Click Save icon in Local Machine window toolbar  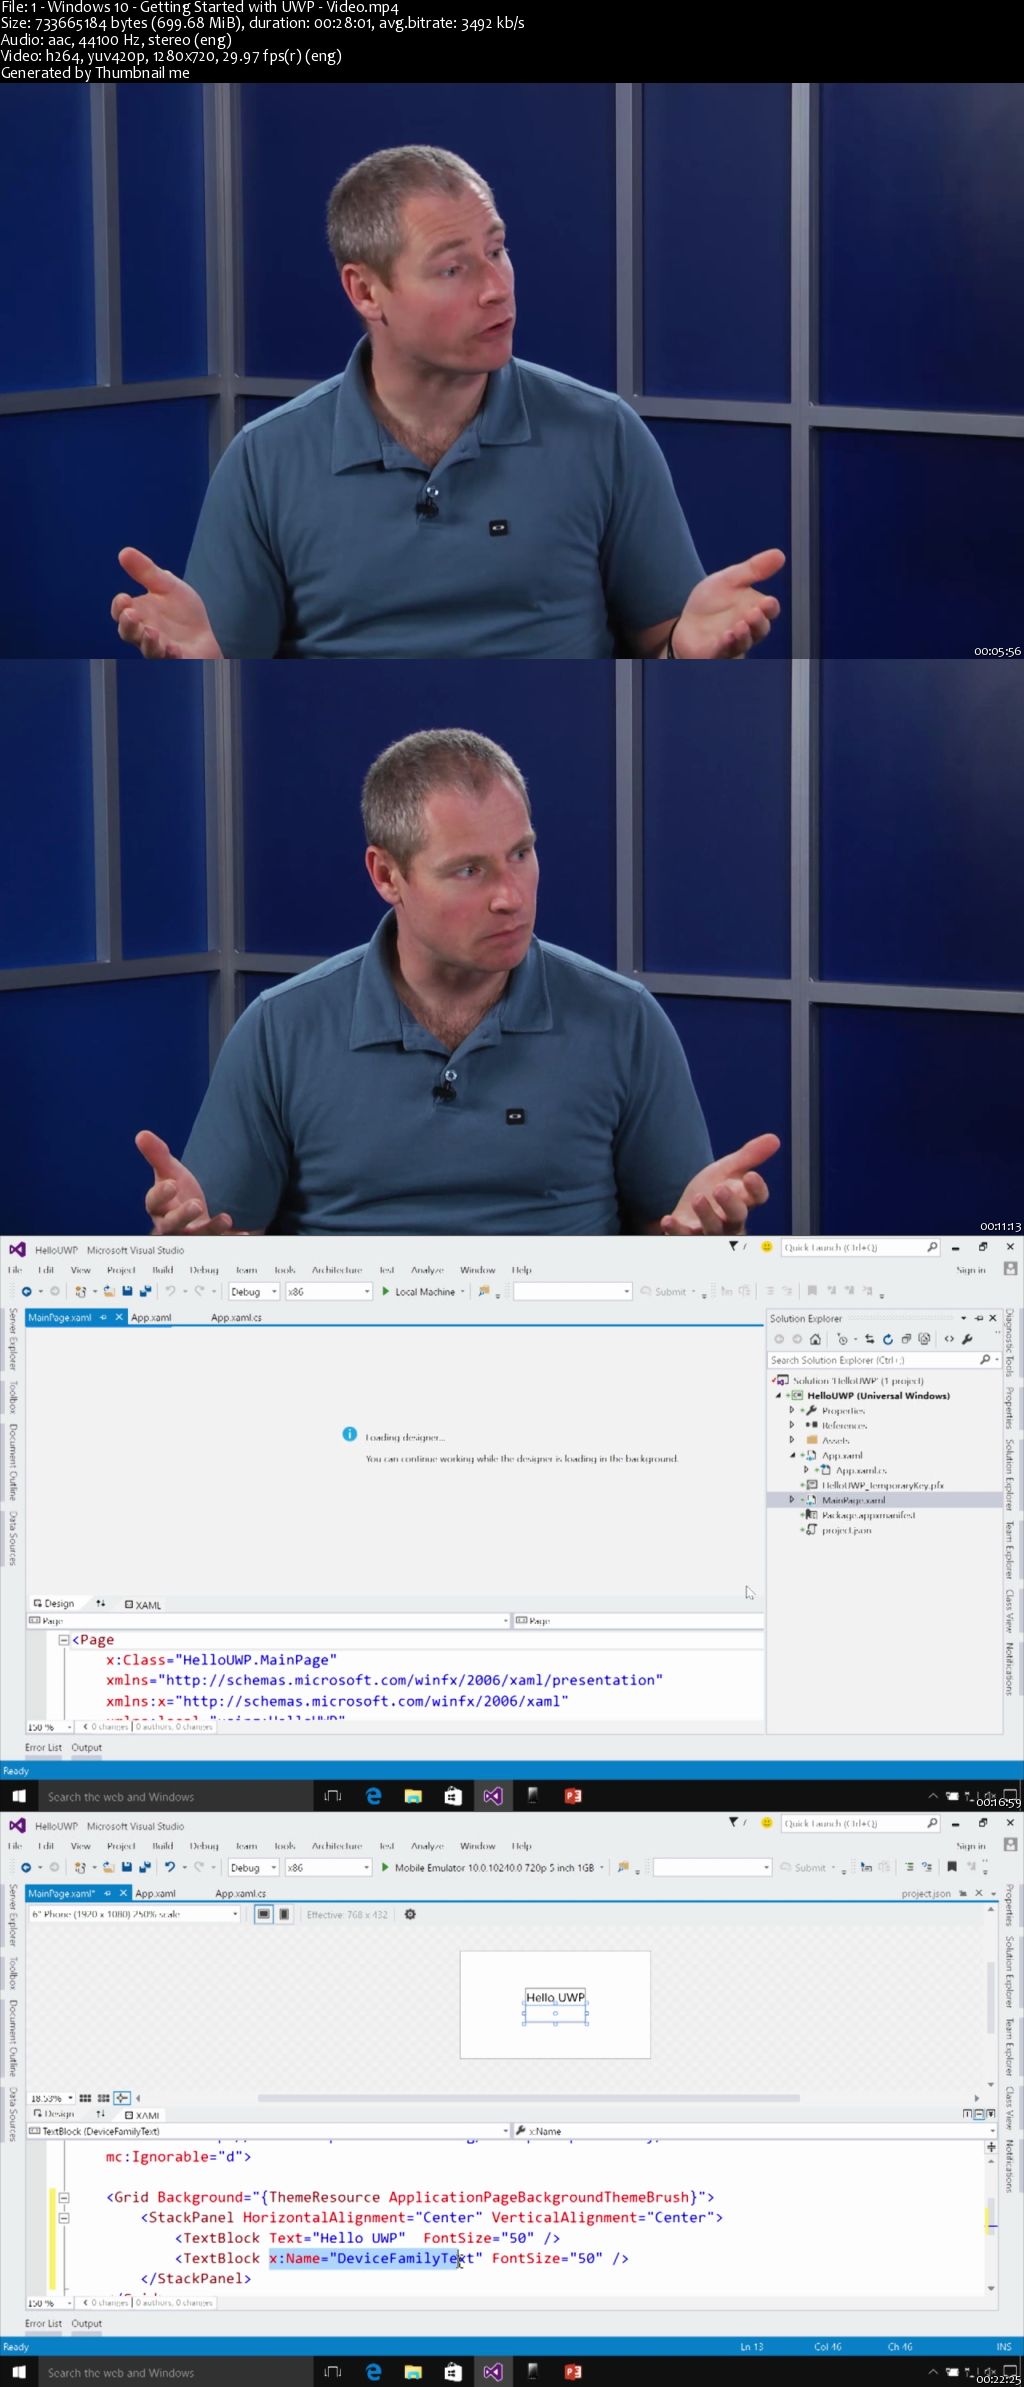pyautogui.click(x=127, y=1292)
